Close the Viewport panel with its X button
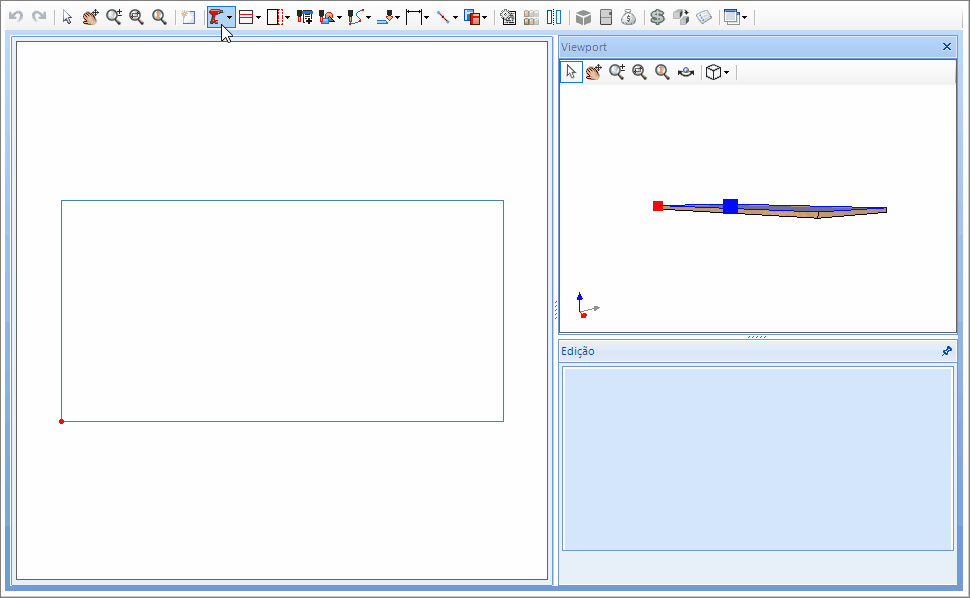The height and width of the screenshot is (598, 970). point(947,46)
